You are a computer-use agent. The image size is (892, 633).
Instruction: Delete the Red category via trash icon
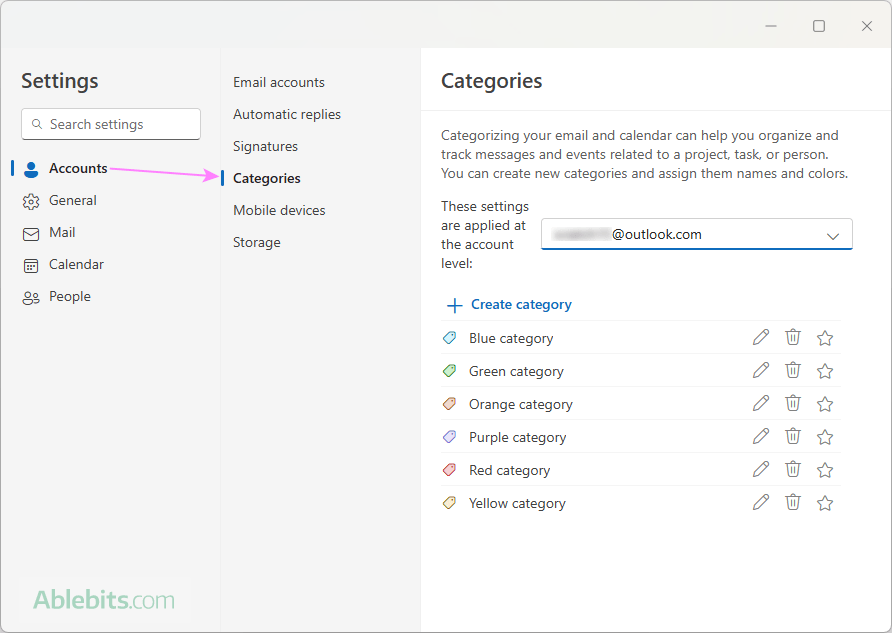click(793, 469)
